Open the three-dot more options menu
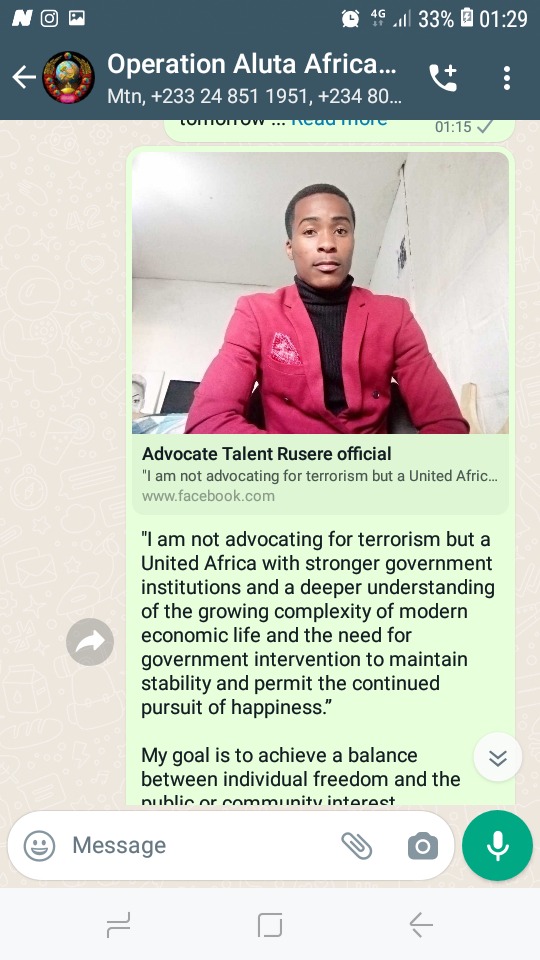540x960 pixels. click(506, 78)
